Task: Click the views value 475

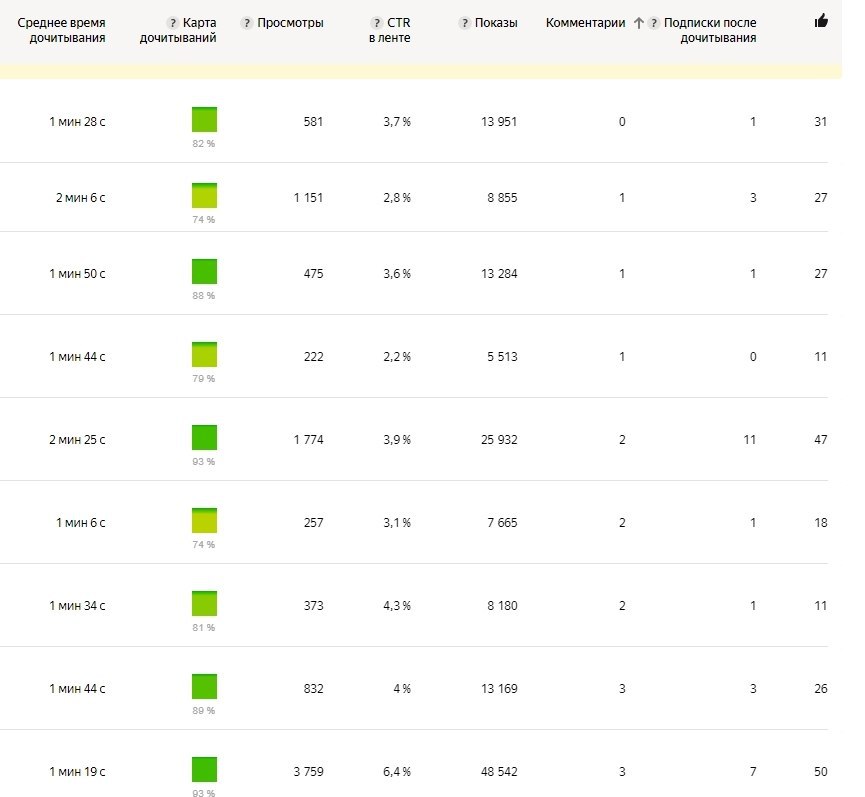Action: coord(313,274)
